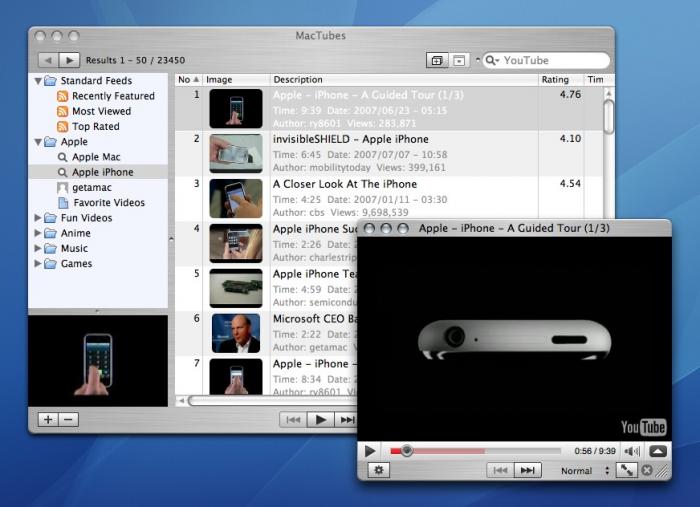Open the Recently Featured feed
This screenshot has height=507, width=700.
click(x=113, y=96)
